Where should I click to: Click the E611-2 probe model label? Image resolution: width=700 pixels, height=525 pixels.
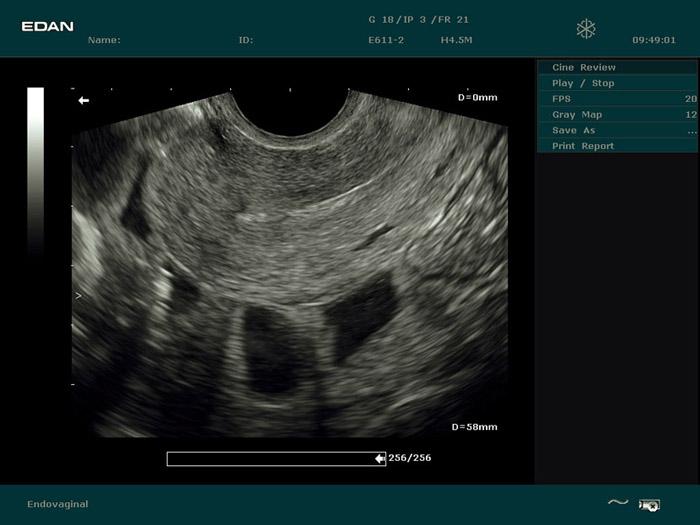pos(385,41)
